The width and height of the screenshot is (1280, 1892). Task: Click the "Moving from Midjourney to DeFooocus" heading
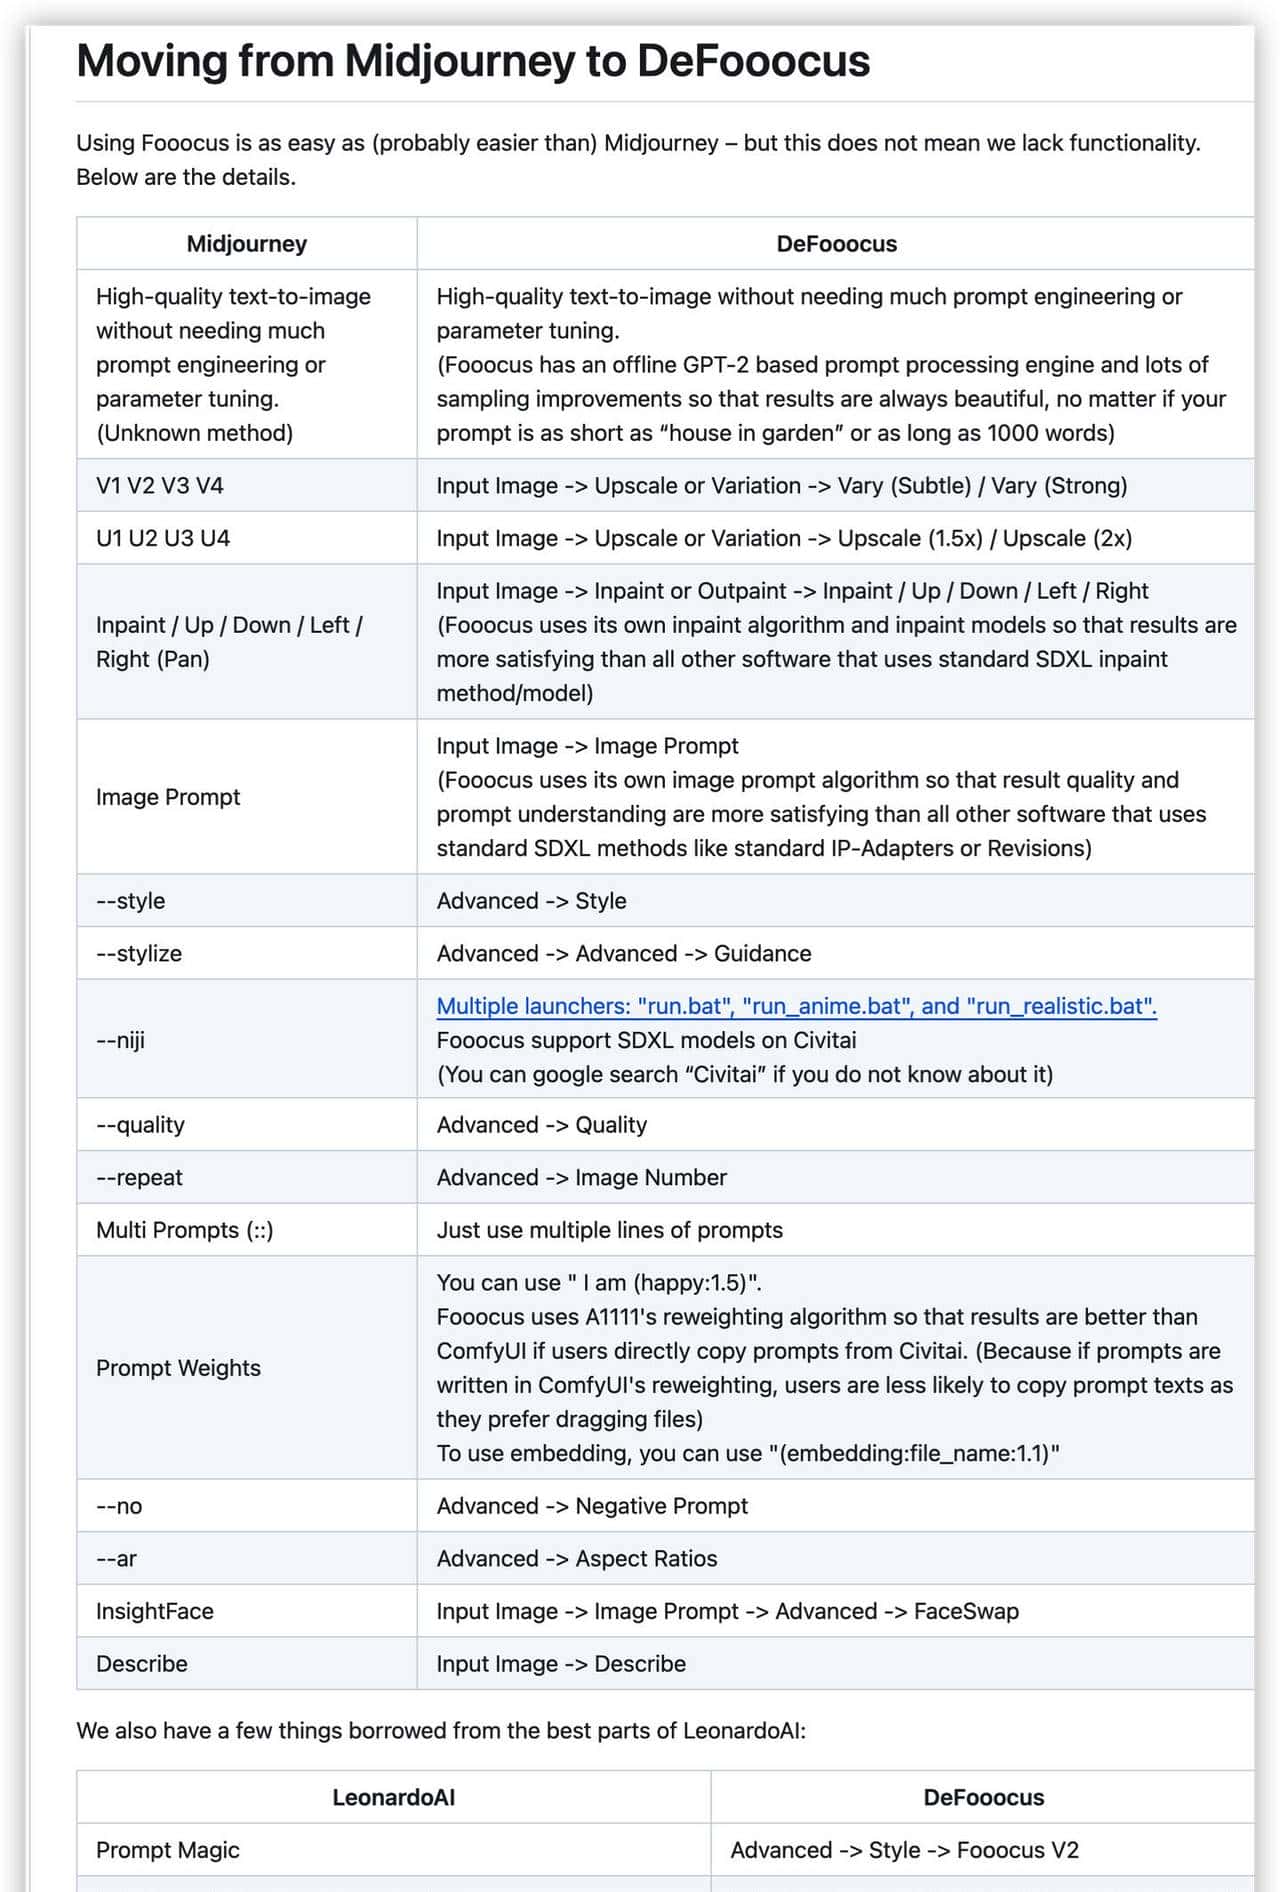(473, 61)
